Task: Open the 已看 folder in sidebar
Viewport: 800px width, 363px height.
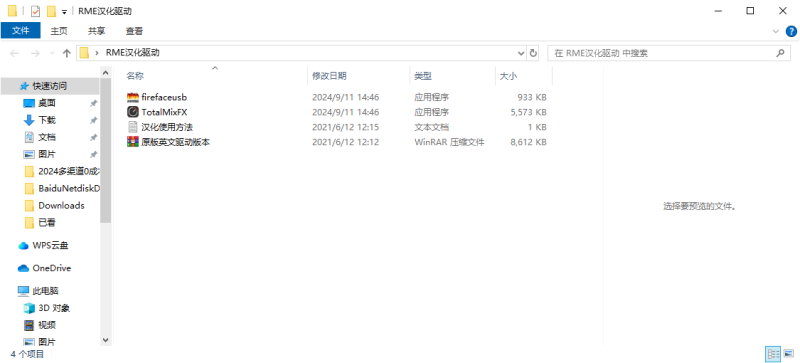Action: tap(47, 222)
